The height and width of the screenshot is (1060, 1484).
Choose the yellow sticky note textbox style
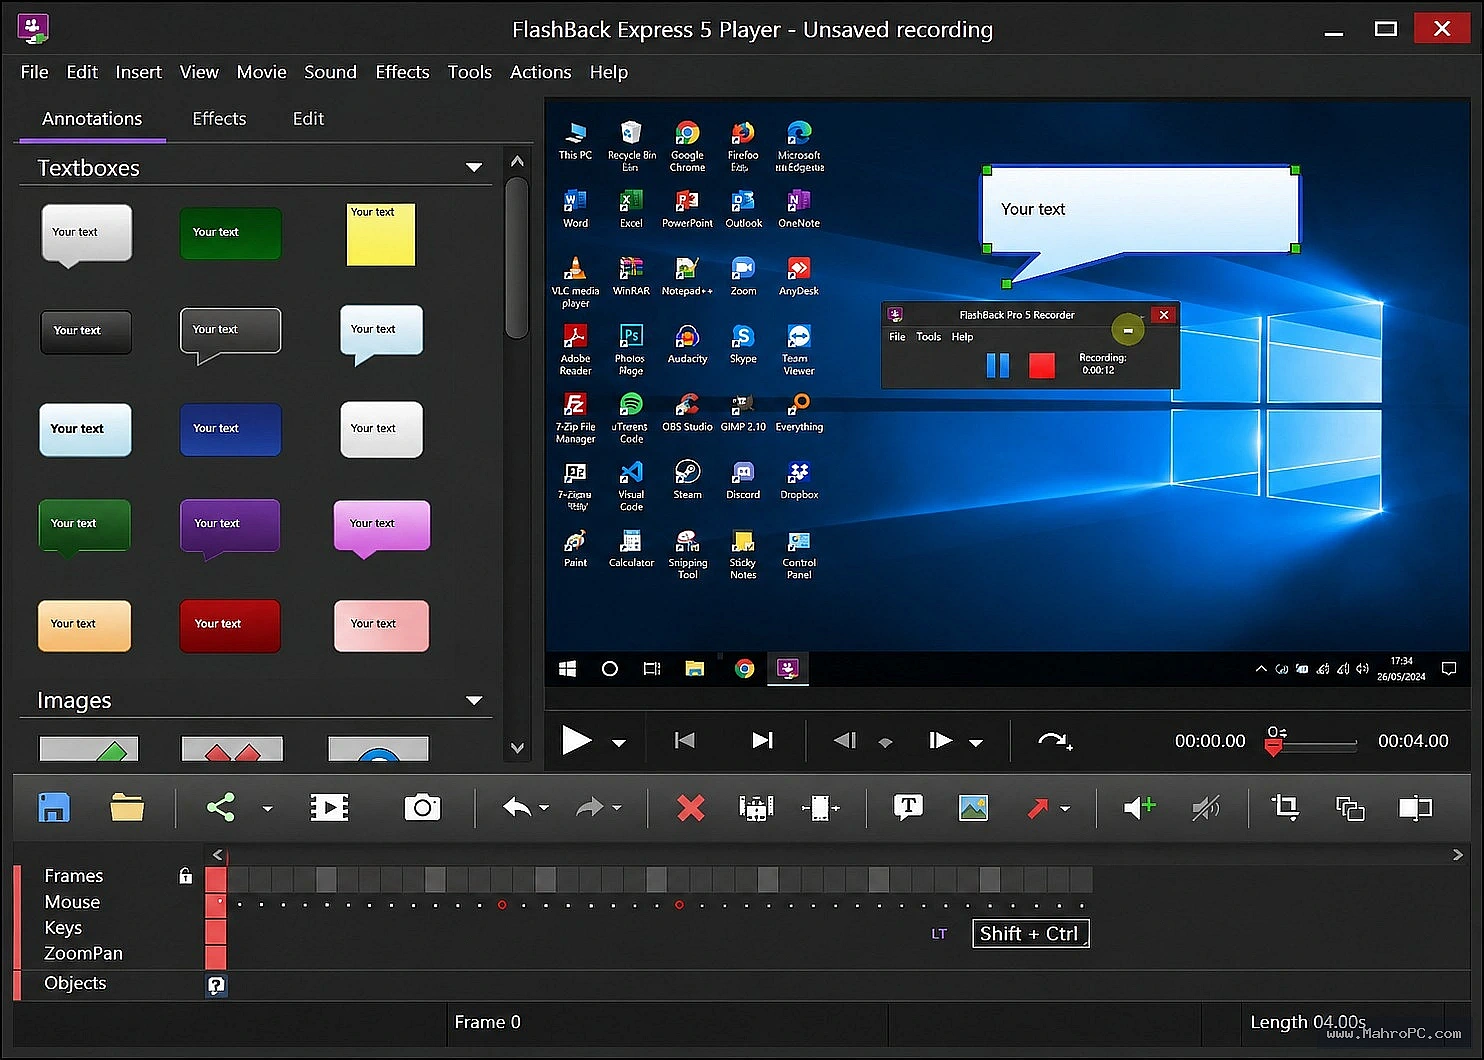tap(380, 235)
